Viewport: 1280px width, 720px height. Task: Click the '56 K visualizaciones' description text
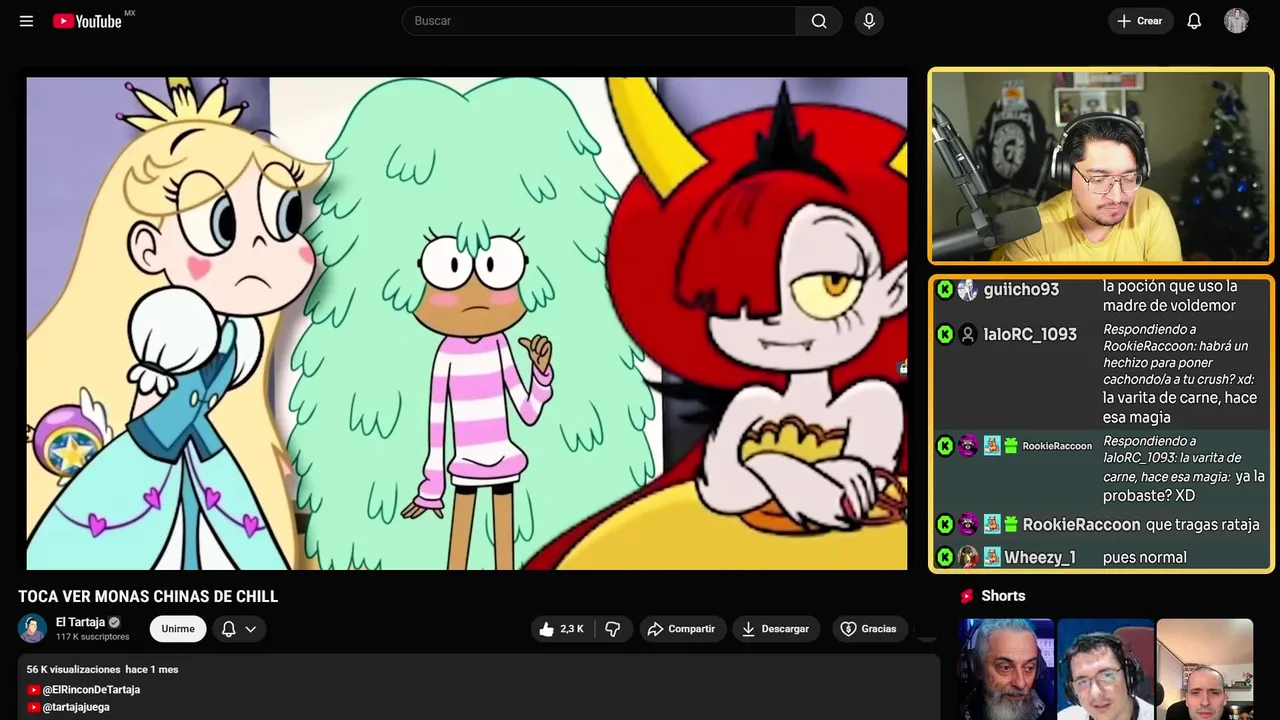[73, 669]
